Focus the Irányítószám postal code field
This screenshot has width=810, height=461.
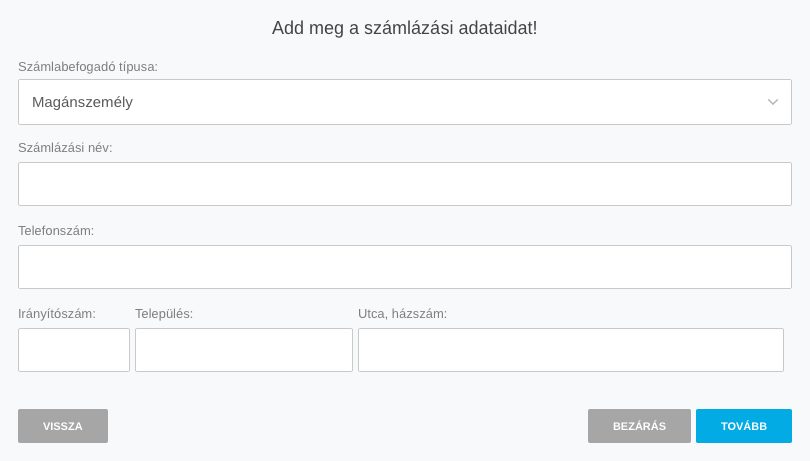[x=74, y=350]
